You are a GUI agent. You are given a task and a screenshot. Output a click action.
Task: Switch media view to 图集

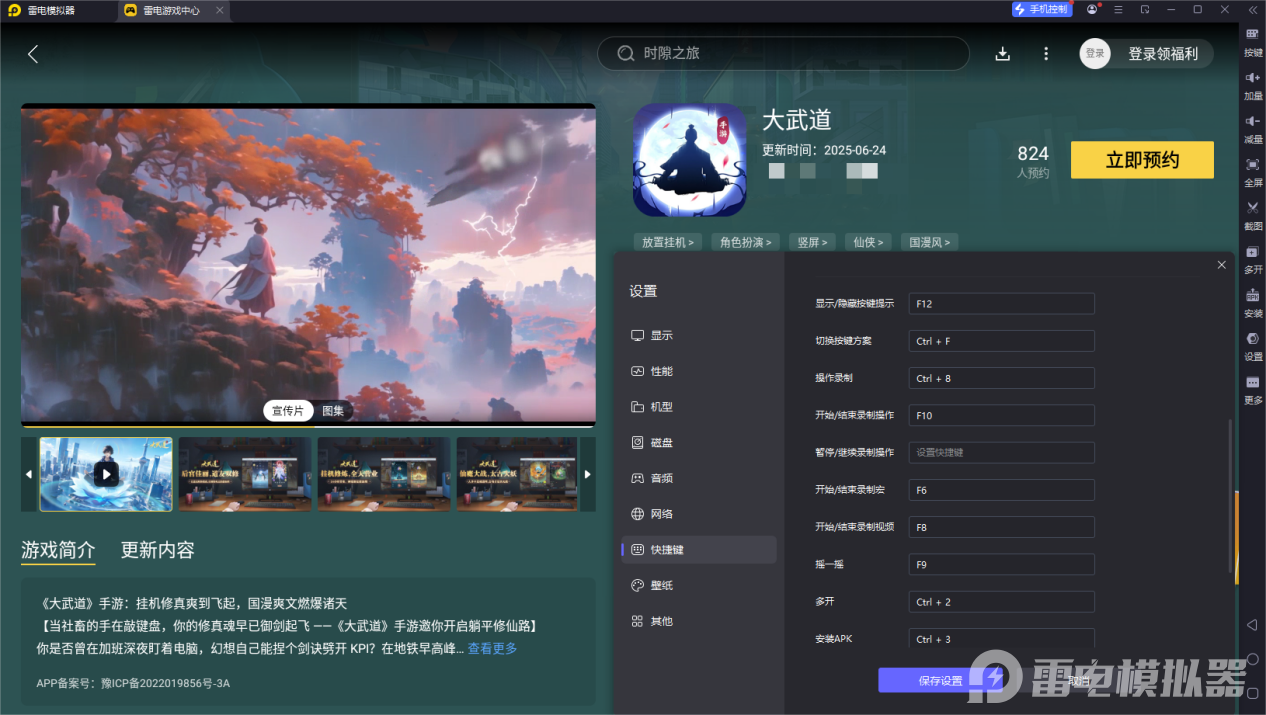coord(333,411)
